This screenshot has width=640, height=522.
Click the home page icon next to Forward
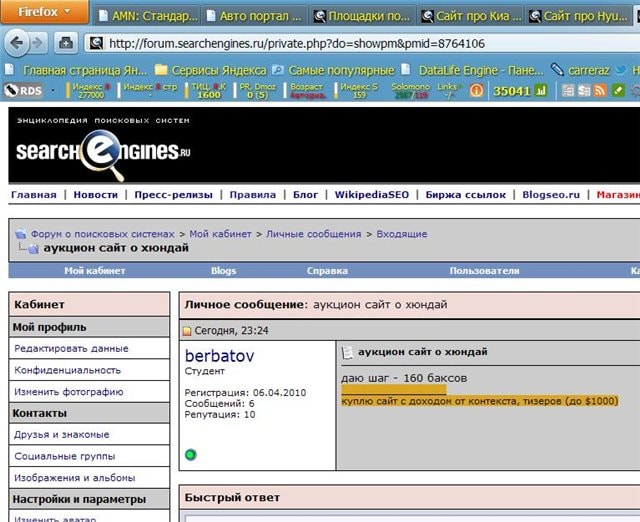coord(66,43)
